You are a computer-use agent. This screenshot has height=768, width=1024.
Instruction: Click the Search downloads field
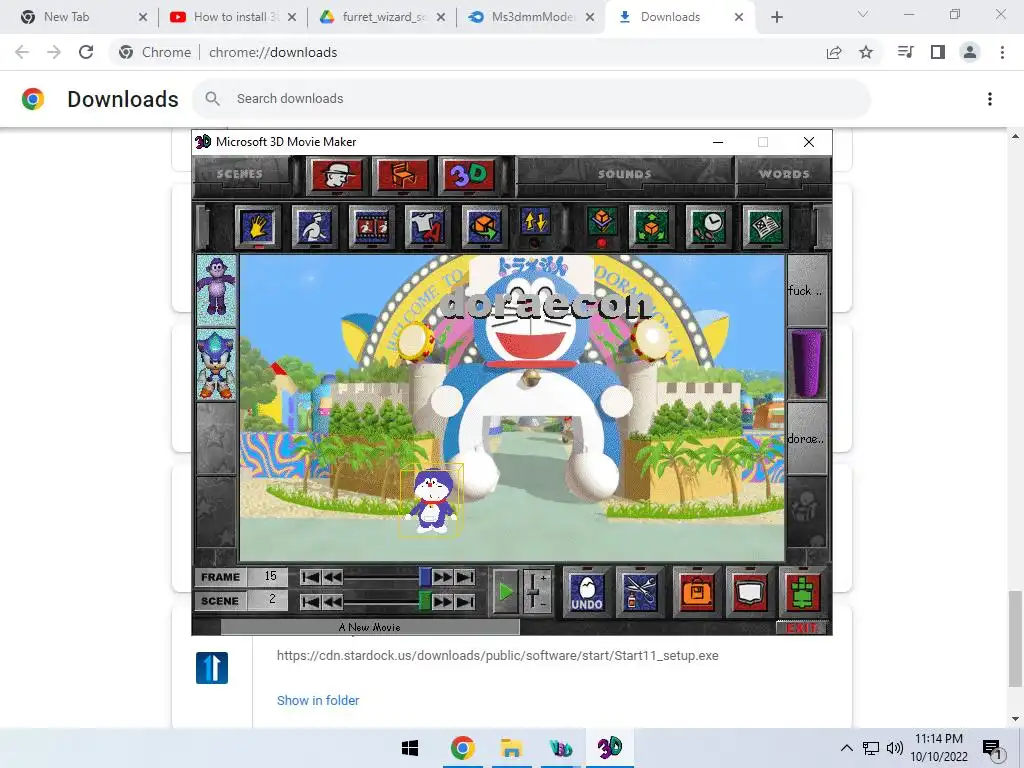(x=531, y=99)
